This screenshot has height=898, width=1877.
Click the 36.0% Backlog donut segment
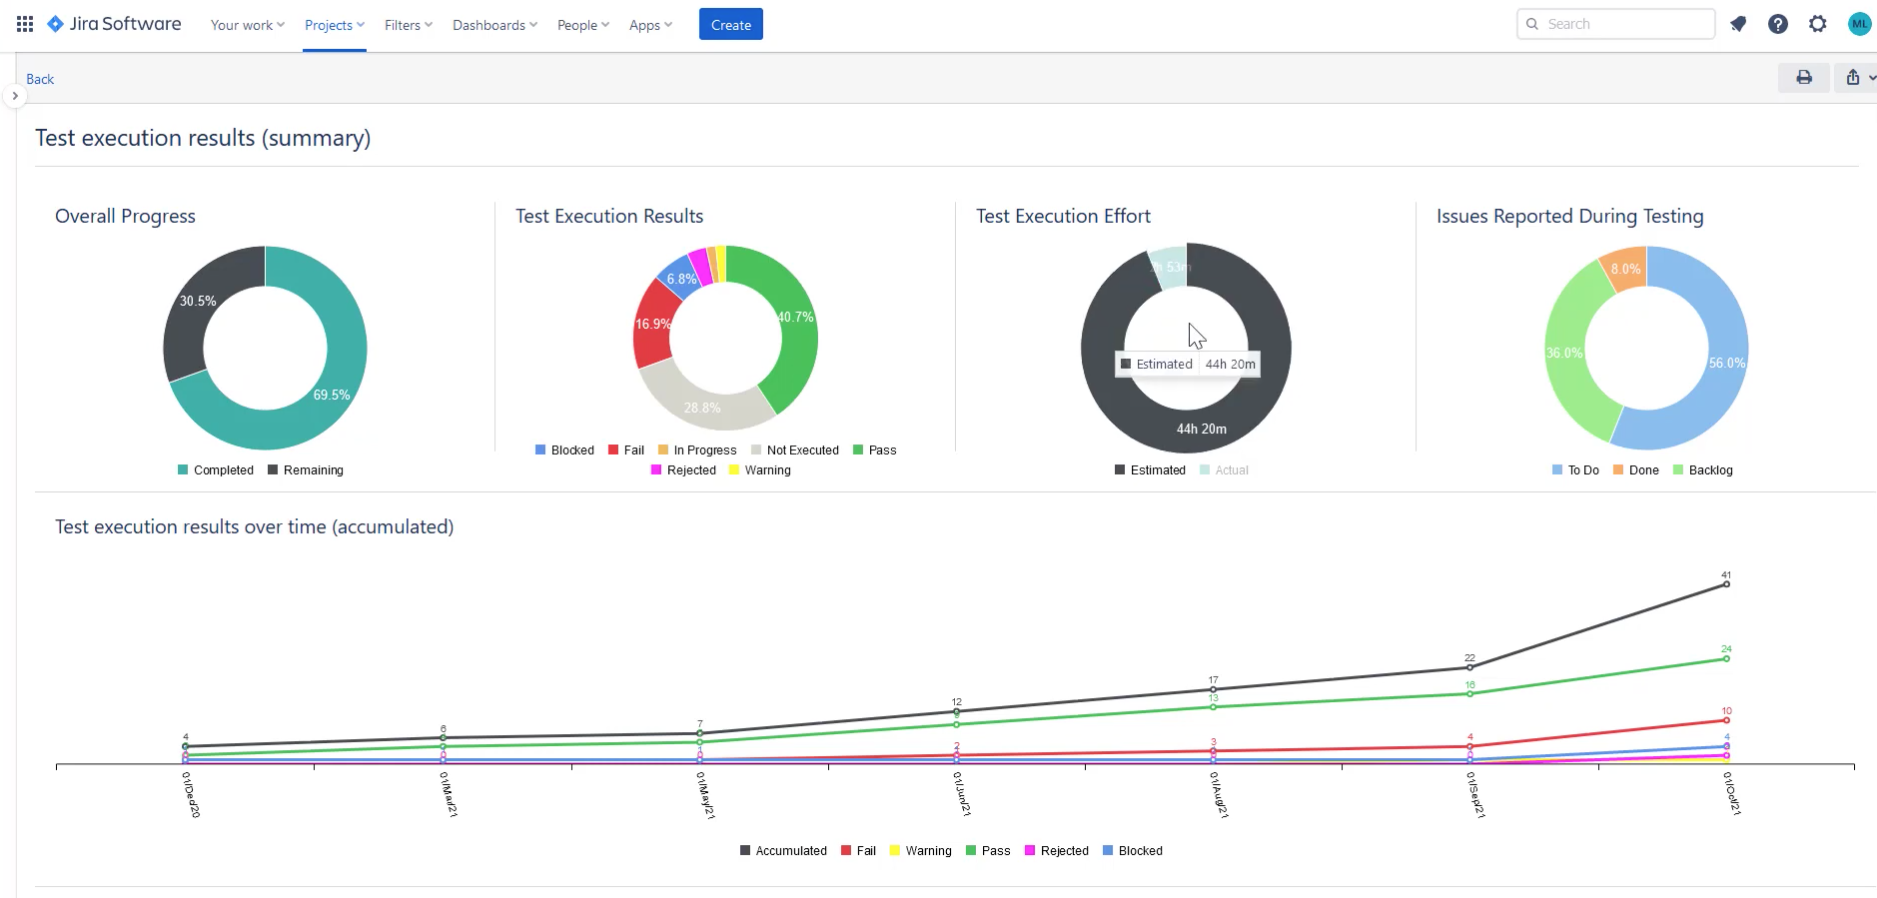tap(1566, 352)
